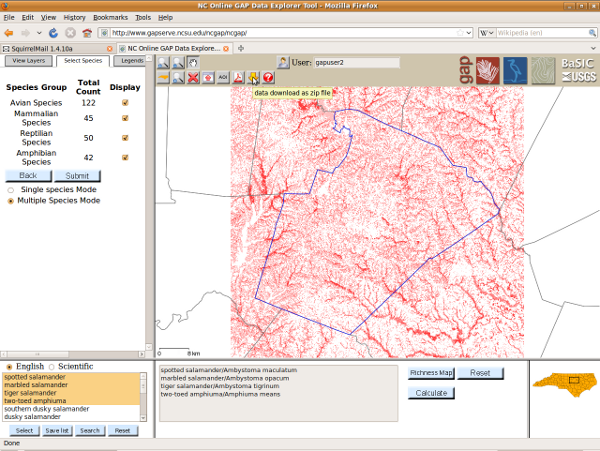The image size is (600, 451).
Task: Open a new browser tab
Action: [x=241, y=48]
